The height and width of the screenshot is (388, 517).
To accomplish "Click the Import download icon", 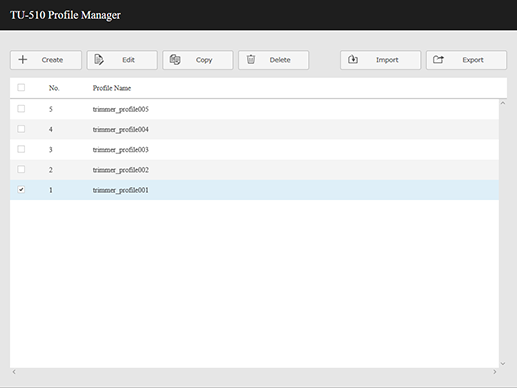I will click(353, 59).
